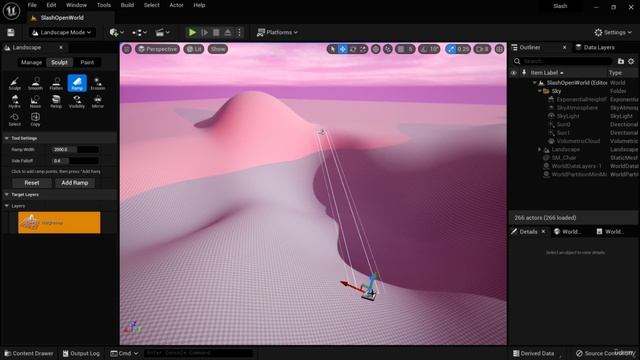
Task: Open the Landscape Mode dropdown
Action: coord(62,32)
